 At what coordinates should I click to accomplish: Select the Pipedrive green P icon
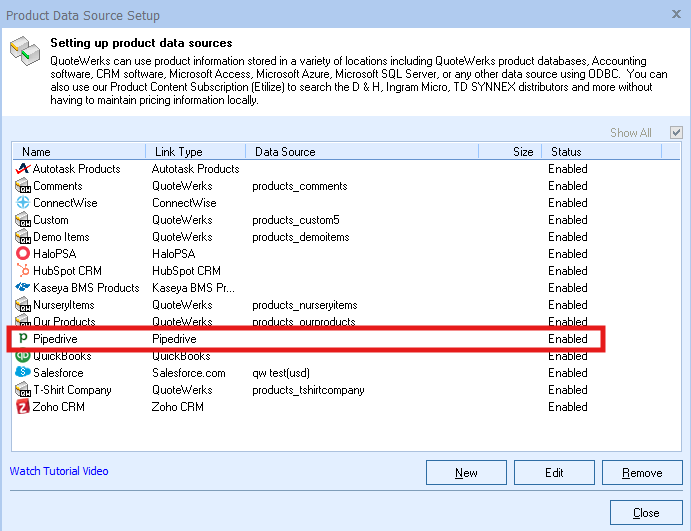tap(24, 339)
